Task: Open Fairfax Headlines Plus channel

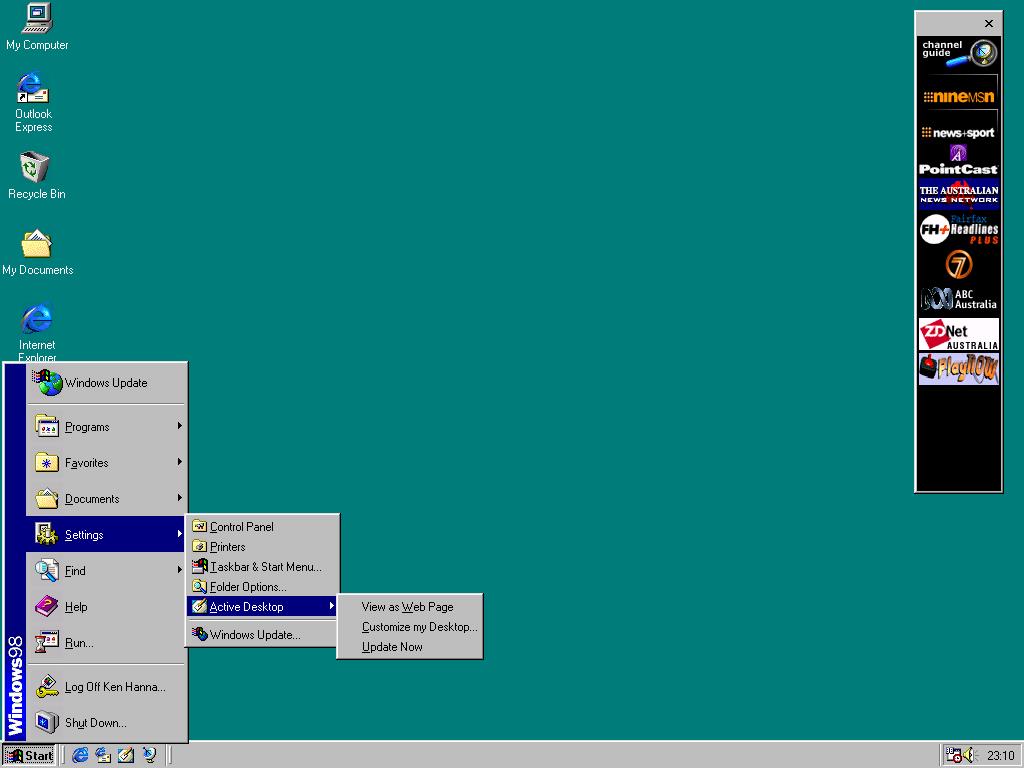Action: 958,229
